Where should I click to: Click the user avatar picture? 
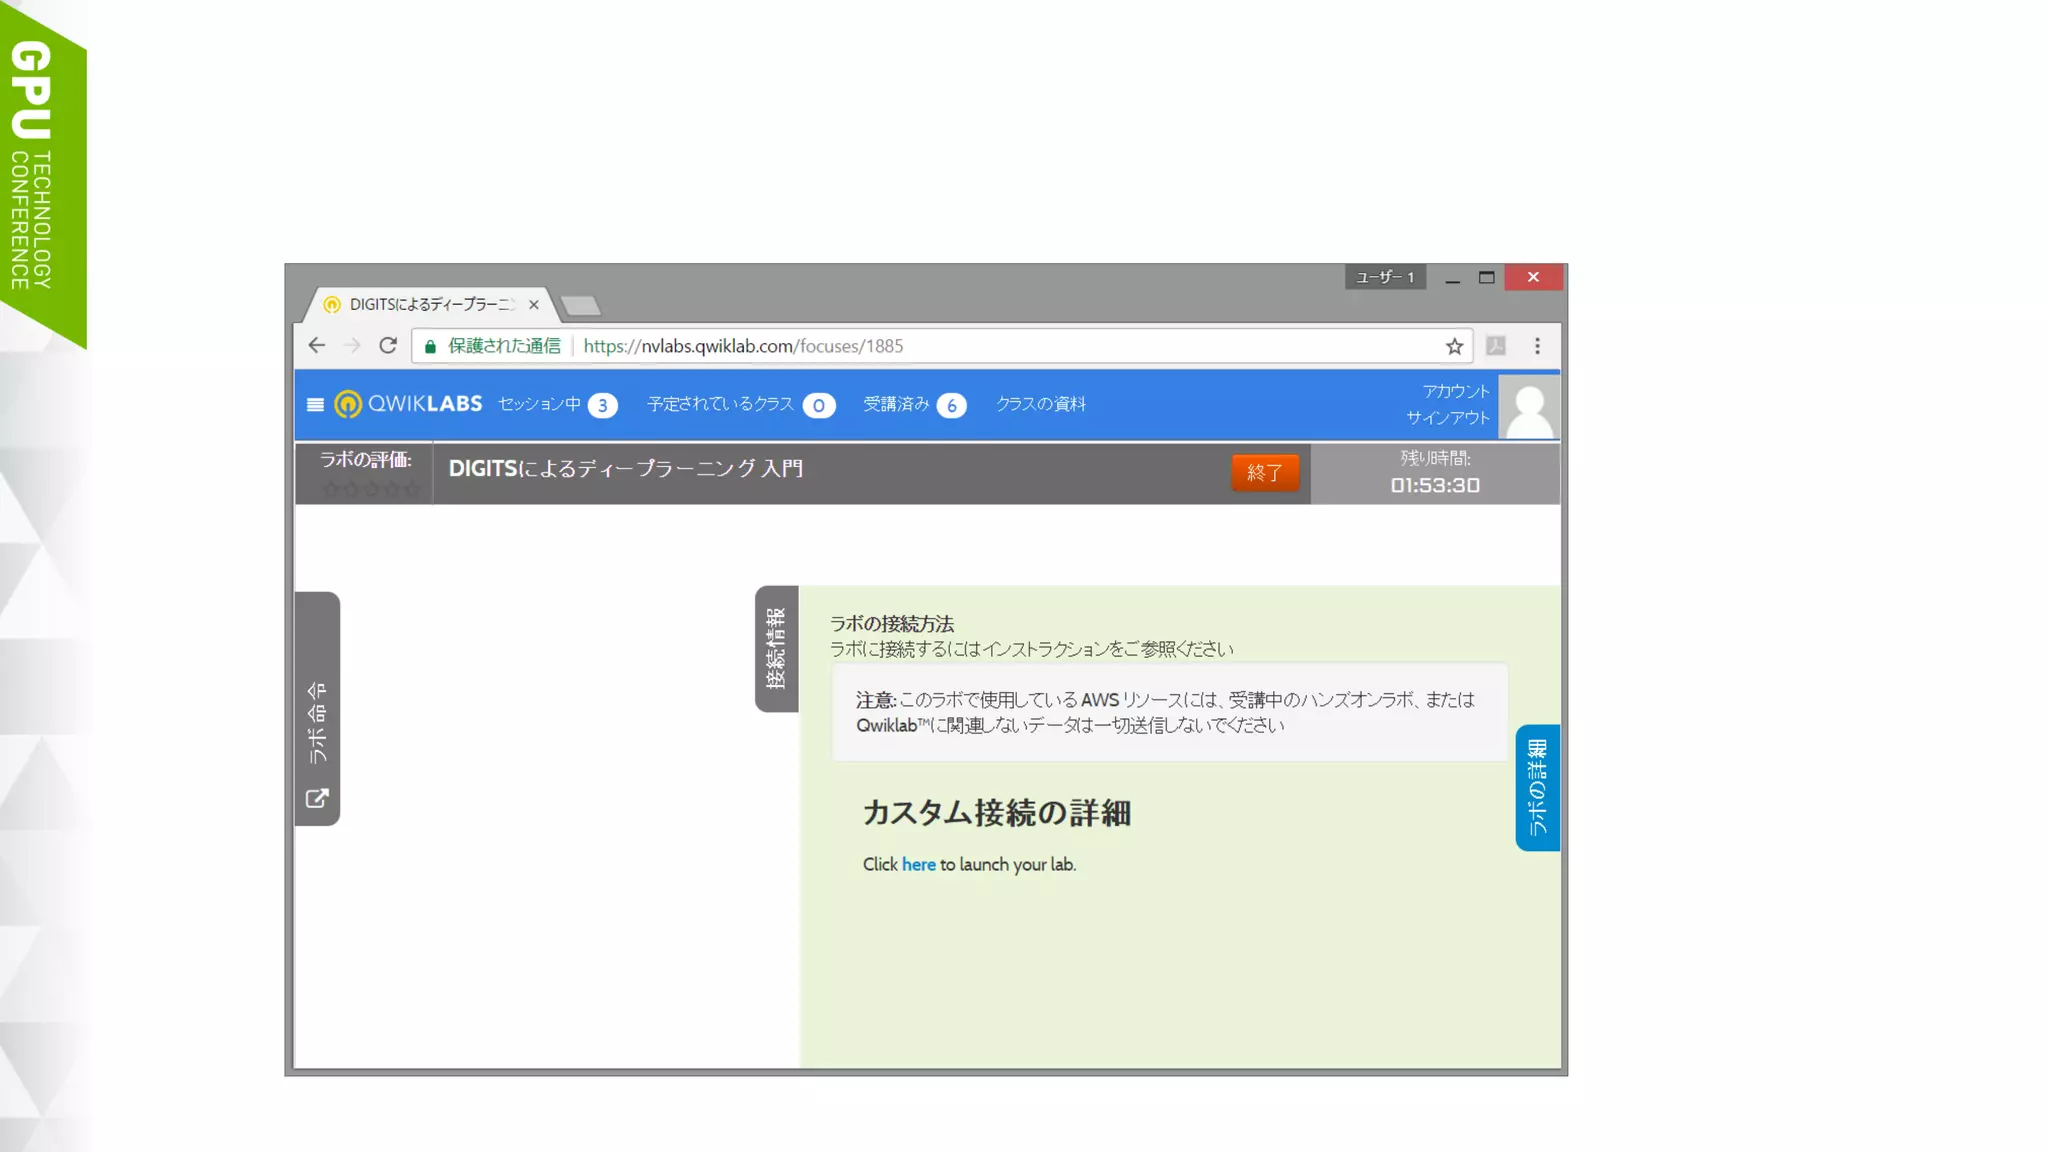click(x=1529, y=407)
